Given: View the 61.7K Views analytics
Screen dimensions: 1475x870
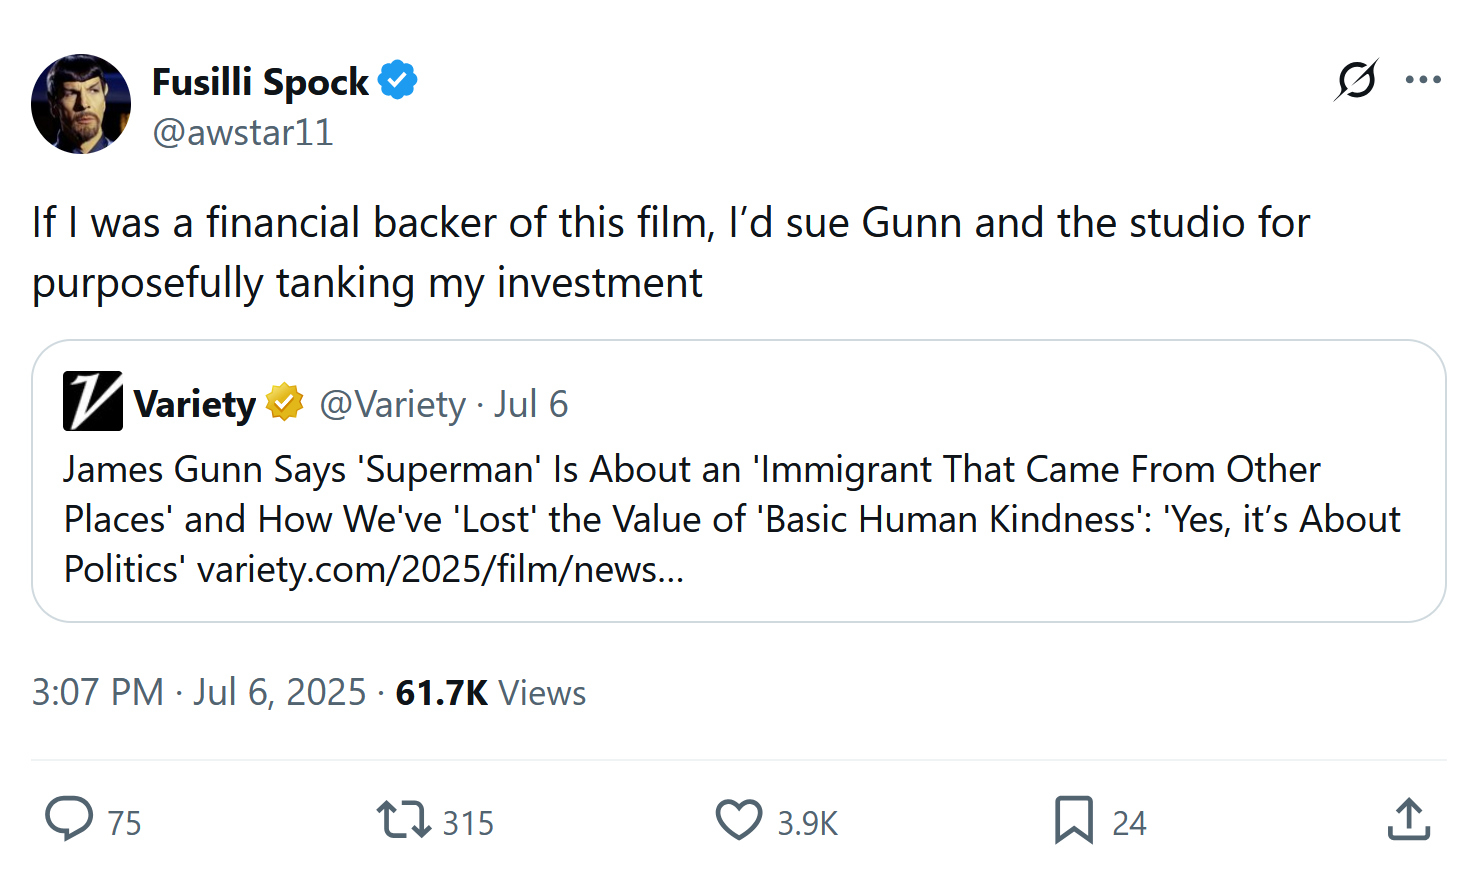Looking at the screenshot, I should pos(490,692).
